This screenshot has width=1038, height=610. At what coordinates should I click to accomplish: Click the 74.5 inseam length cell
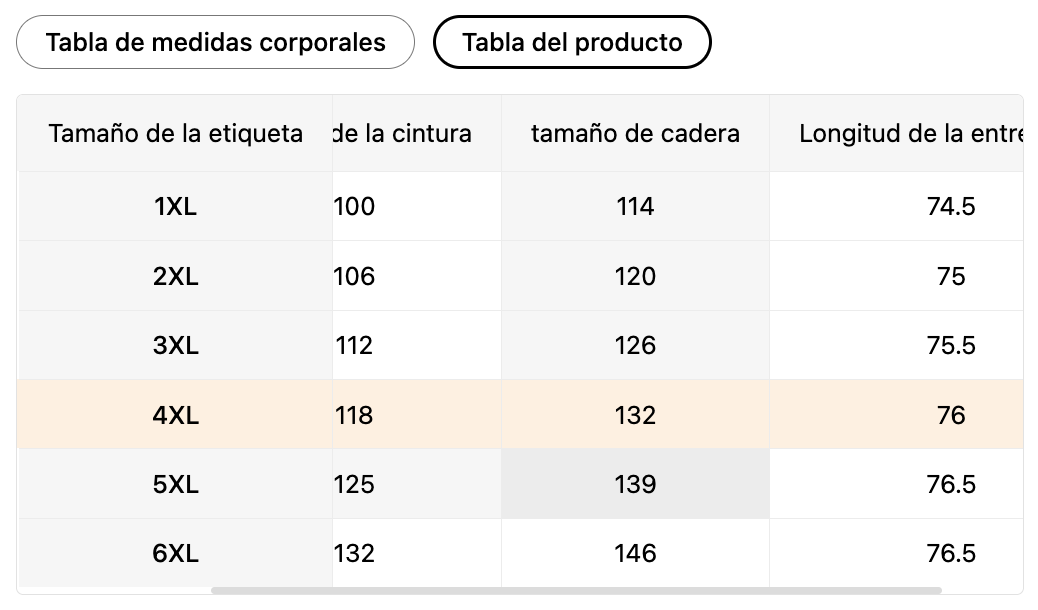coord(950,207)
